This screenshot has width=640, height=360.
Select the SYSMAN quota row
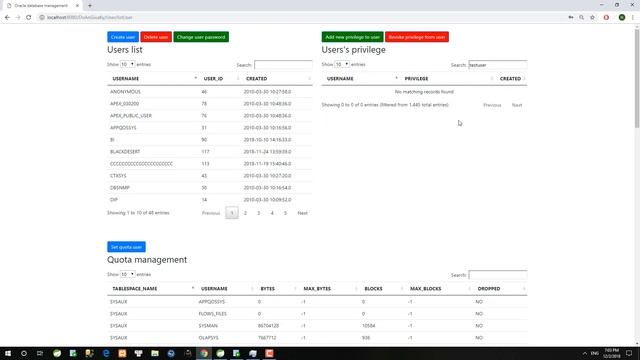[x=317, y=326]
